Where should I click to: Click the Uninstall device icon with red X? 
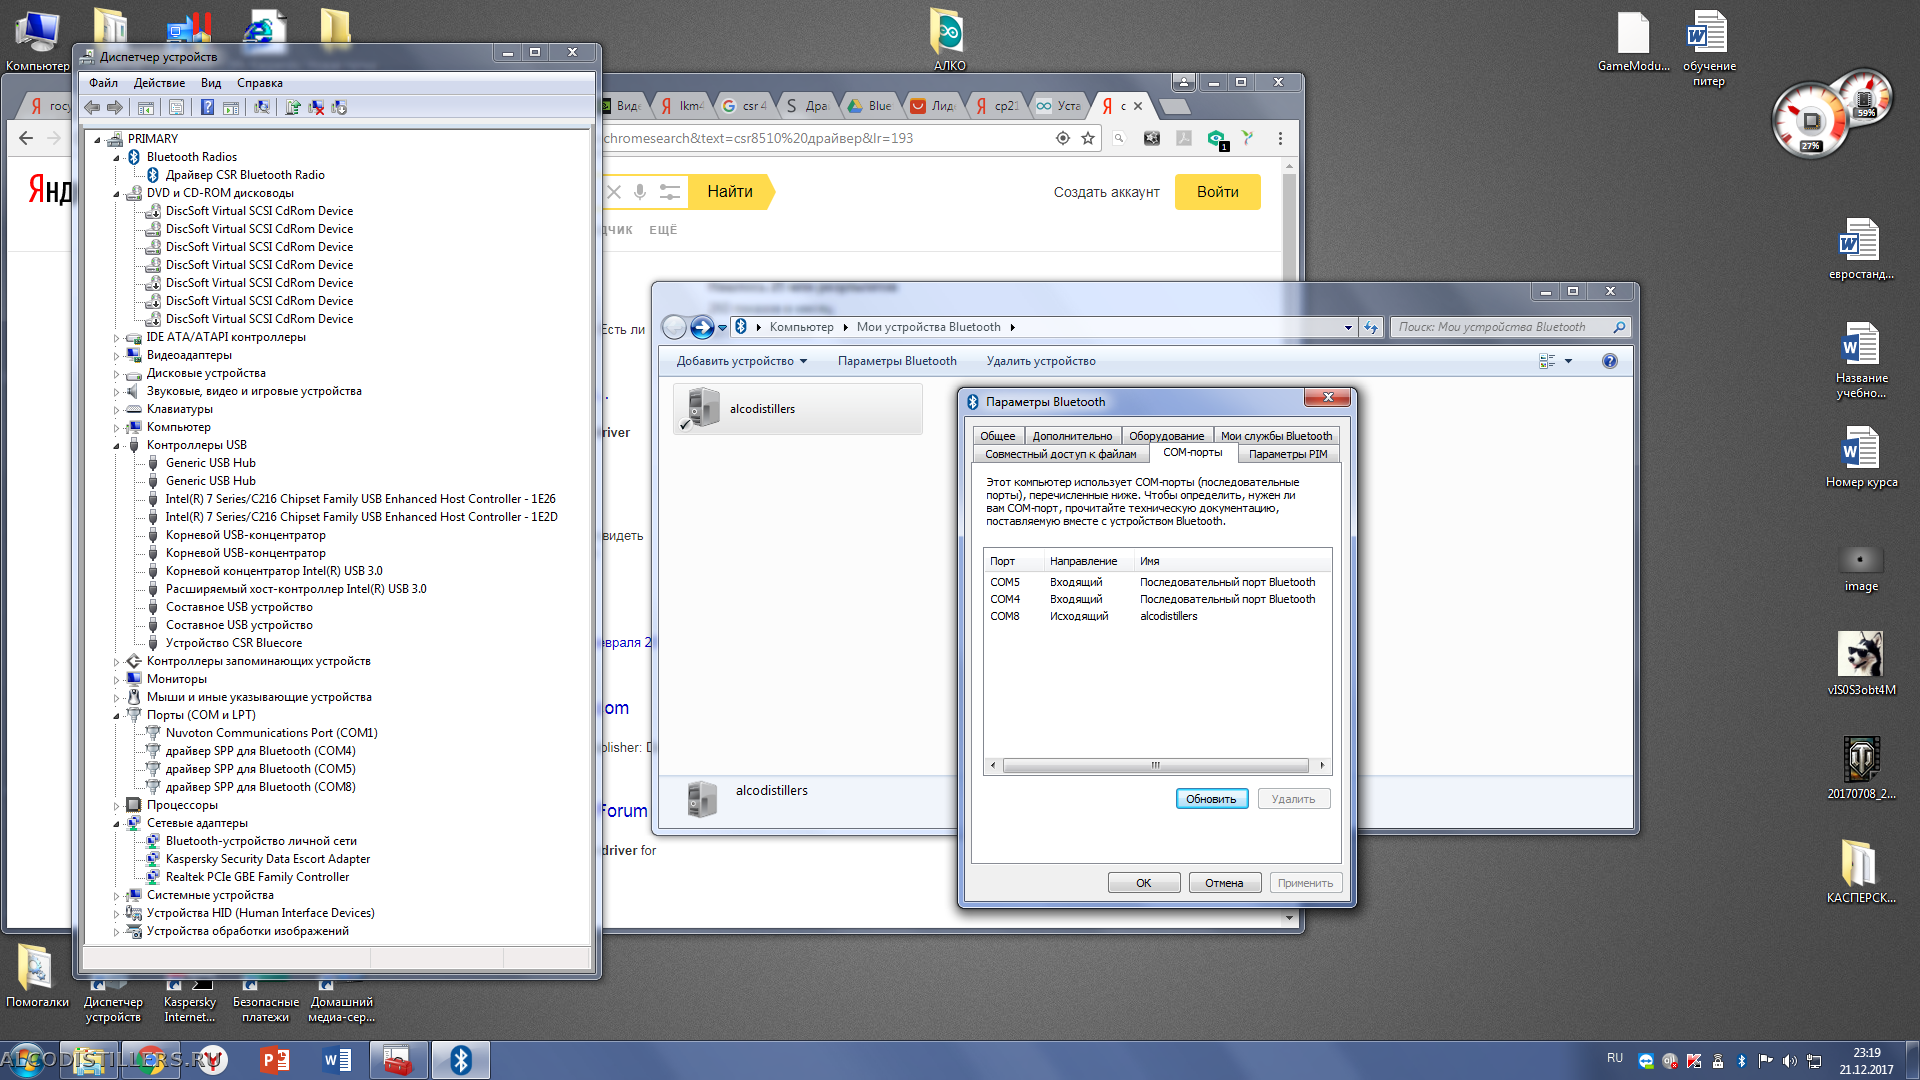click(316, 108)
